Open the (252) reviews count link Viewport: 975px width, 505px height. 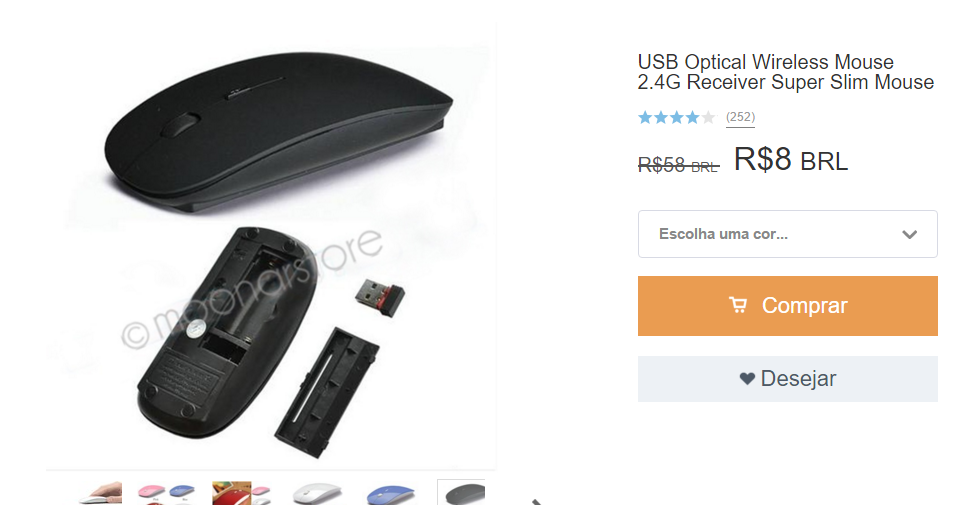[740, 117]
